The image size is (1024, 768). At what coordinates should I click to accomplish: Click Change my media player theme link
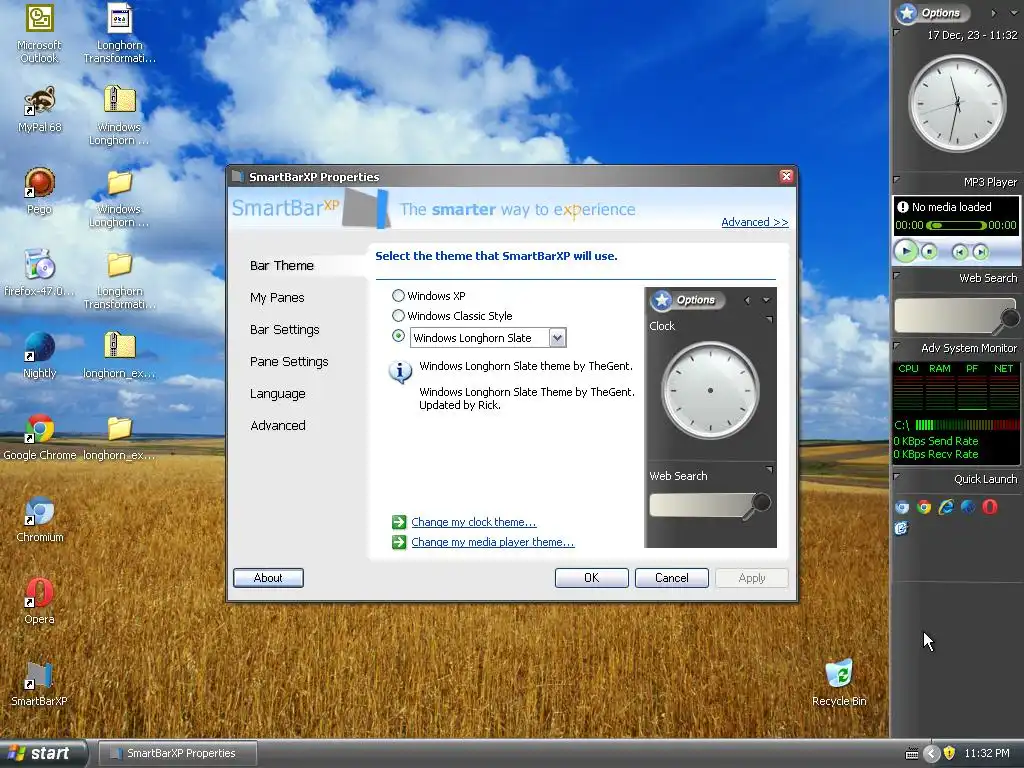pyautogui.click(x=492, y=542)
